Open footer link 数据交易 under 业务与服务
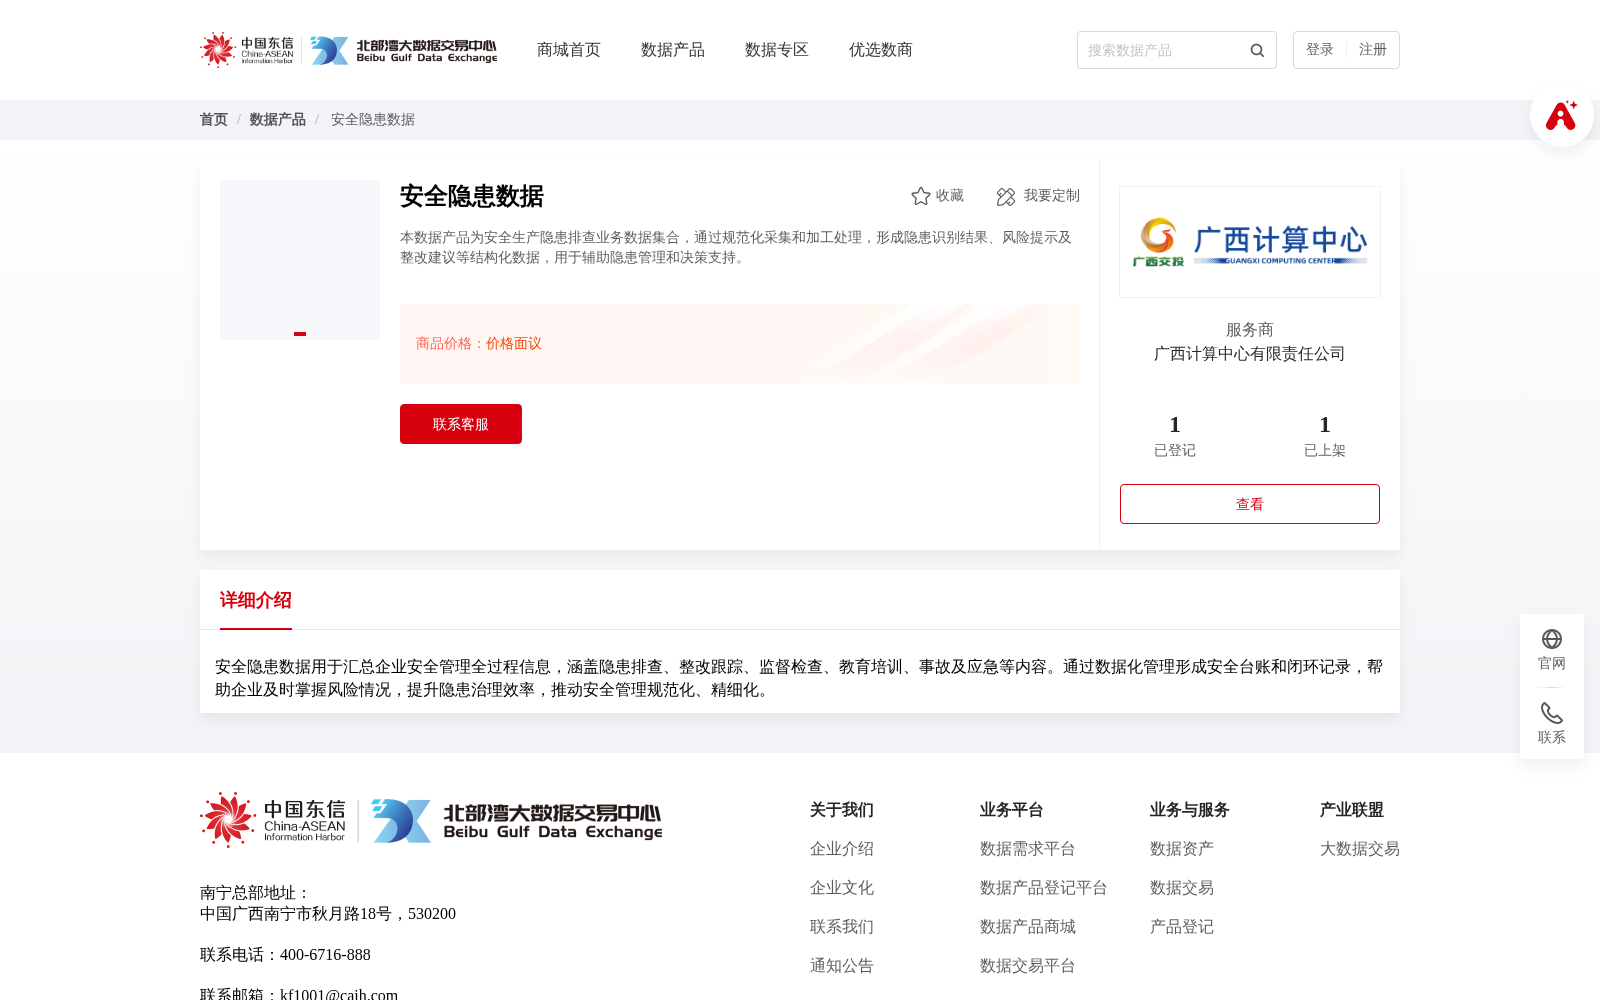1600x1000 pixels. pyautogui.click(x=1182, y=888)
